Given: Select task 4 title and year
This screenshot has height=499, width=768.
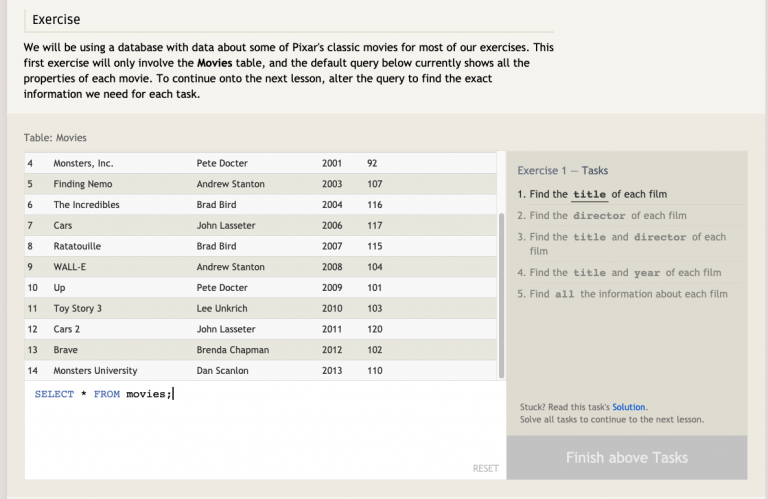Looking at the screenshot, I should (619, 272).
